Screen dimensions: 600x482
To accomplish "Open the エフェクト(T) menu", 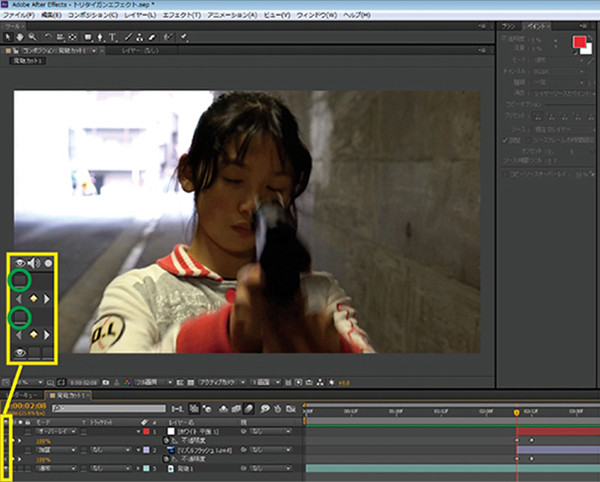I will 182,15.
